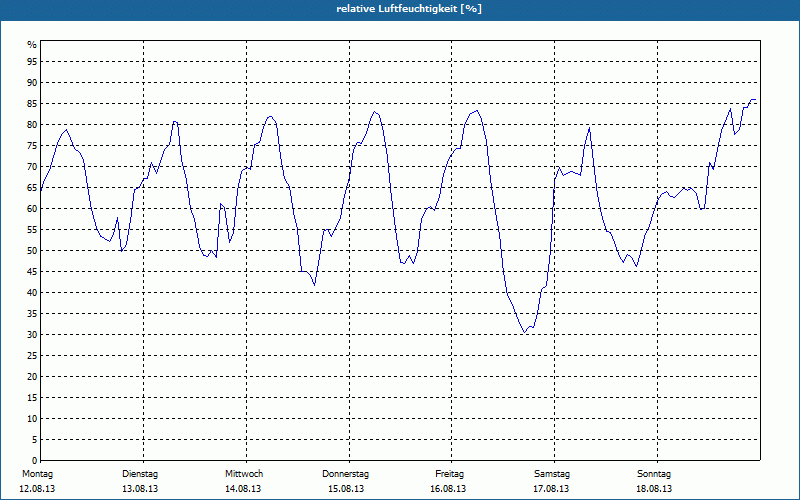Click the date '17.08.13'
800x500 pixels.
[x=551, y=489]
